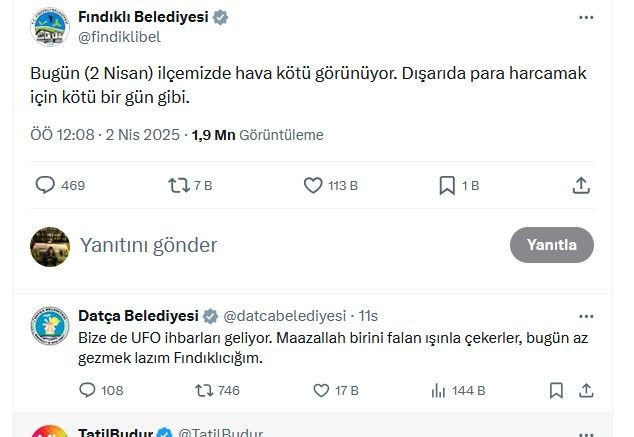Open replies on the main tweet
Image resolution: width=634 pixels, height=437 pixels.
pos(45,185)
